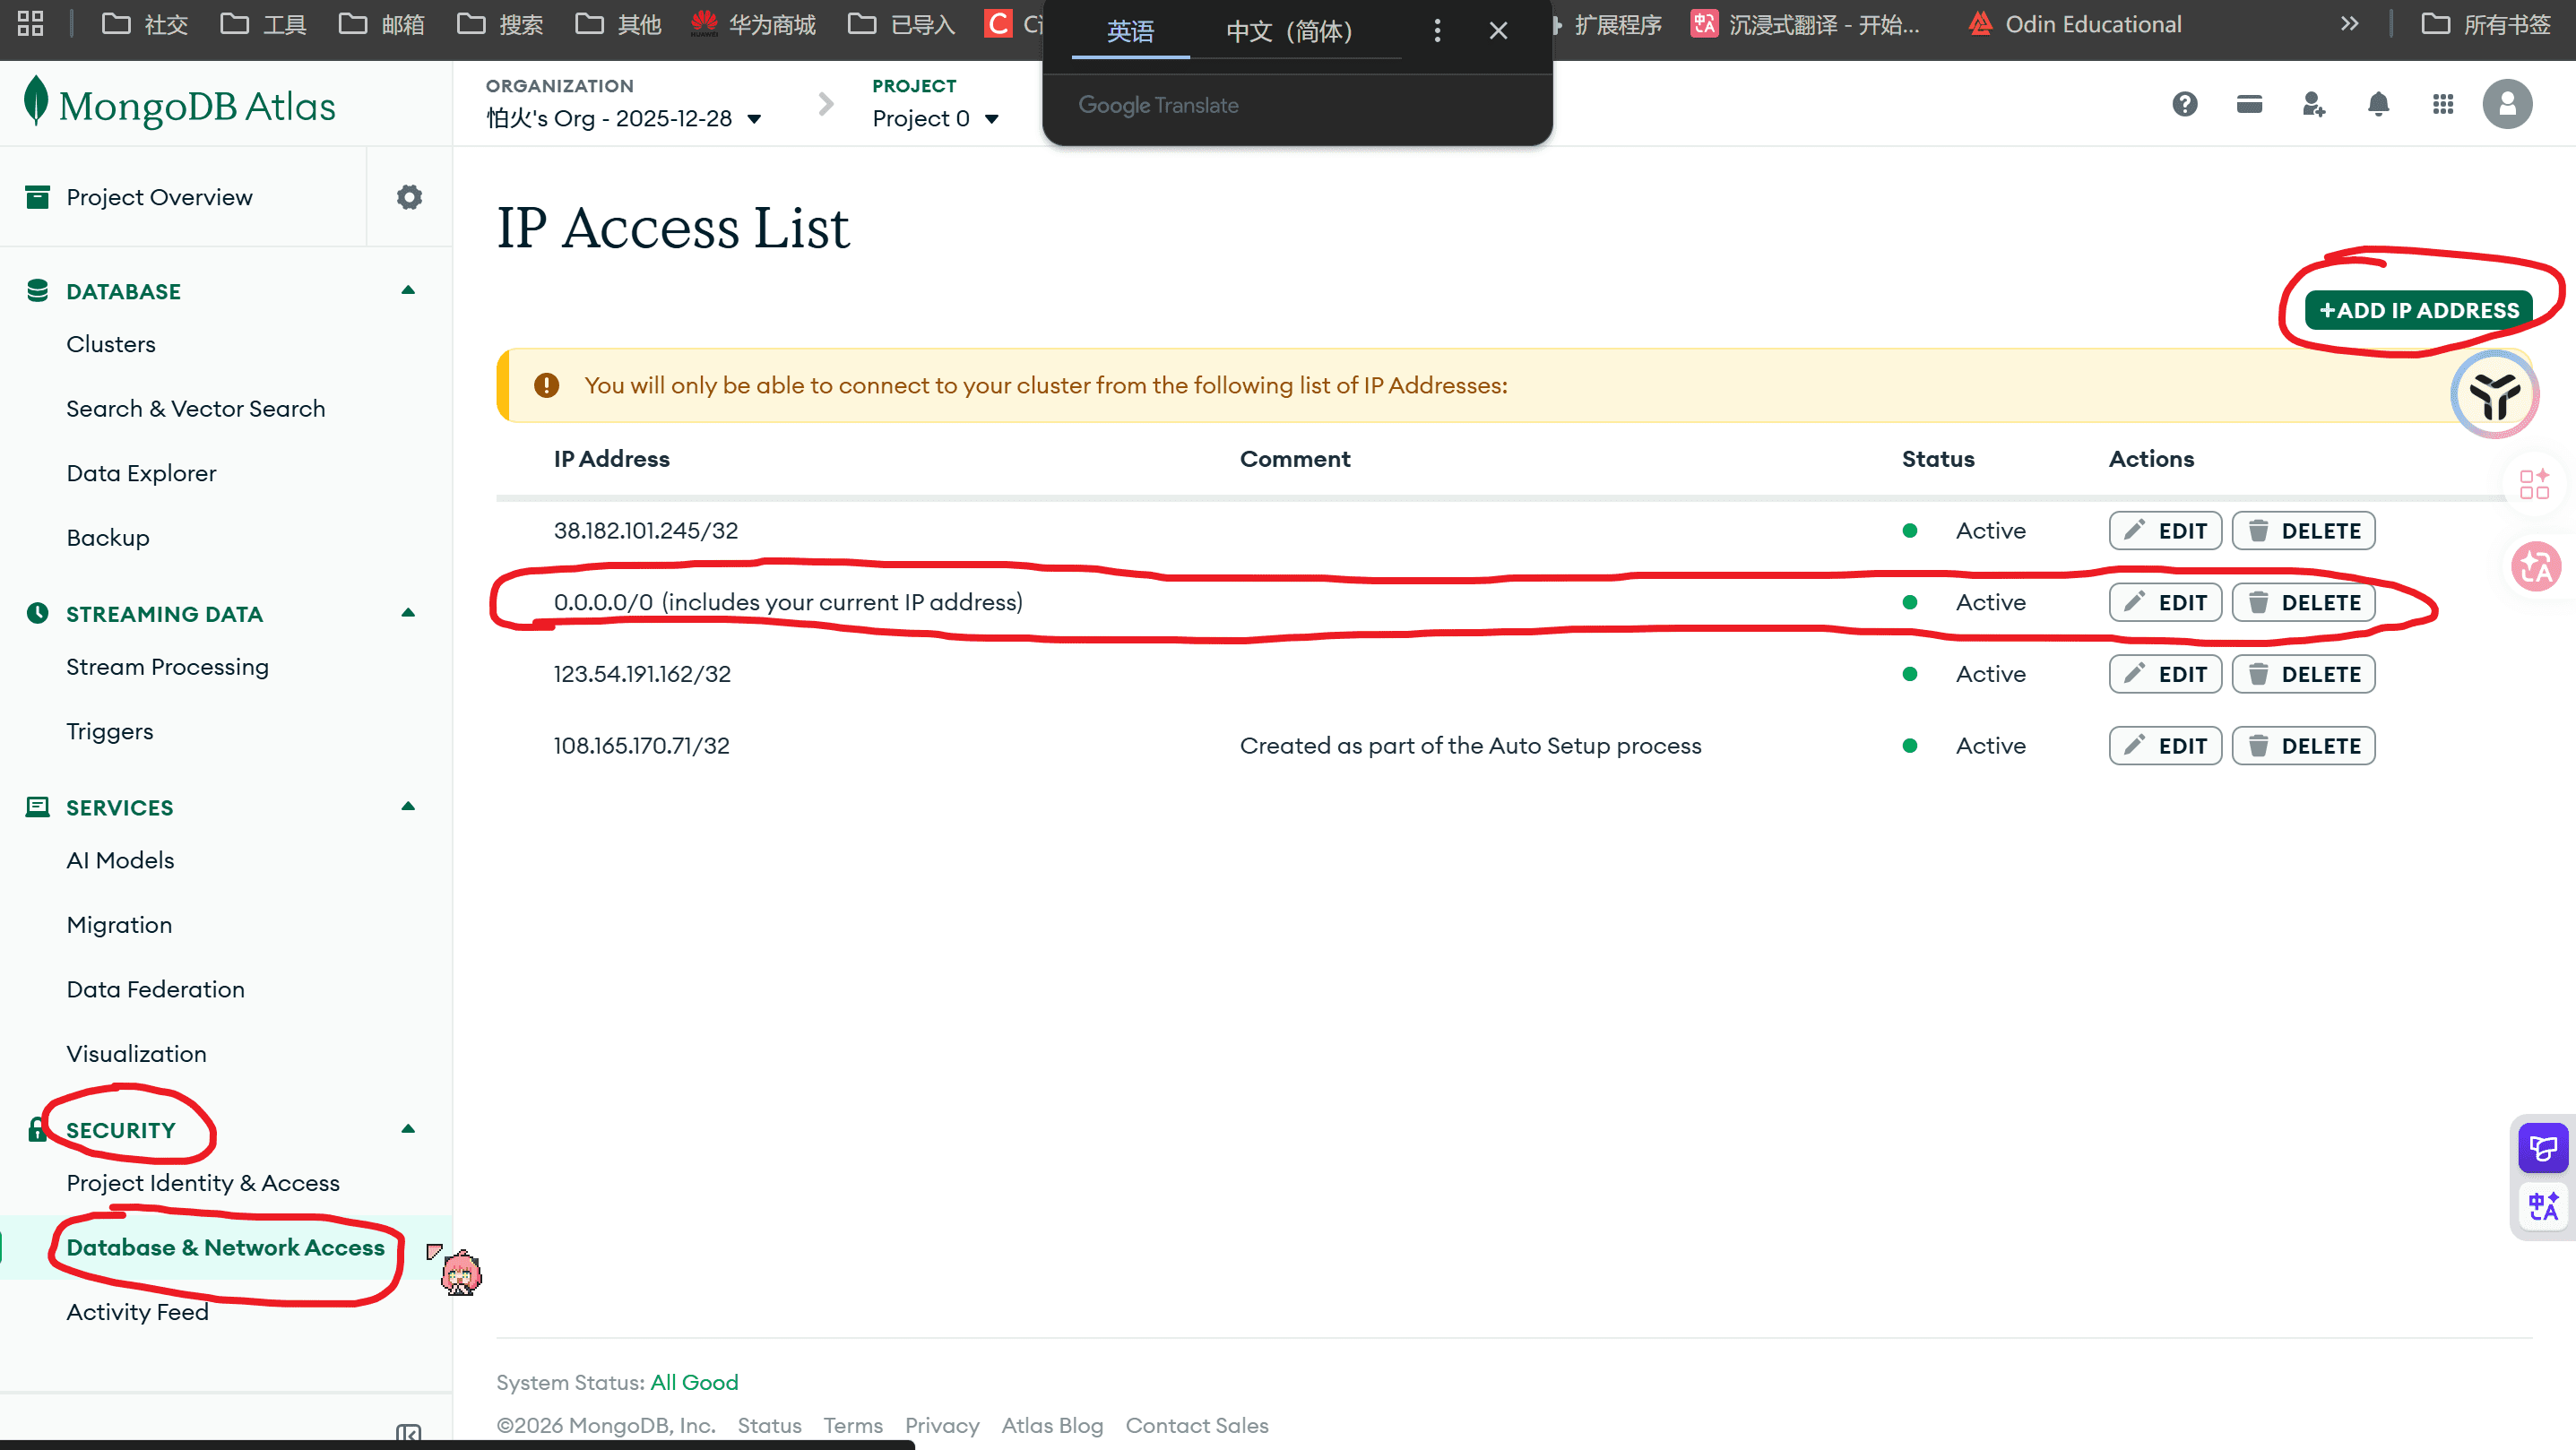Image resolution: width=2576 pixels, height=1450 pixels.
Task: Open Data Federation
Action: (155, 989)
